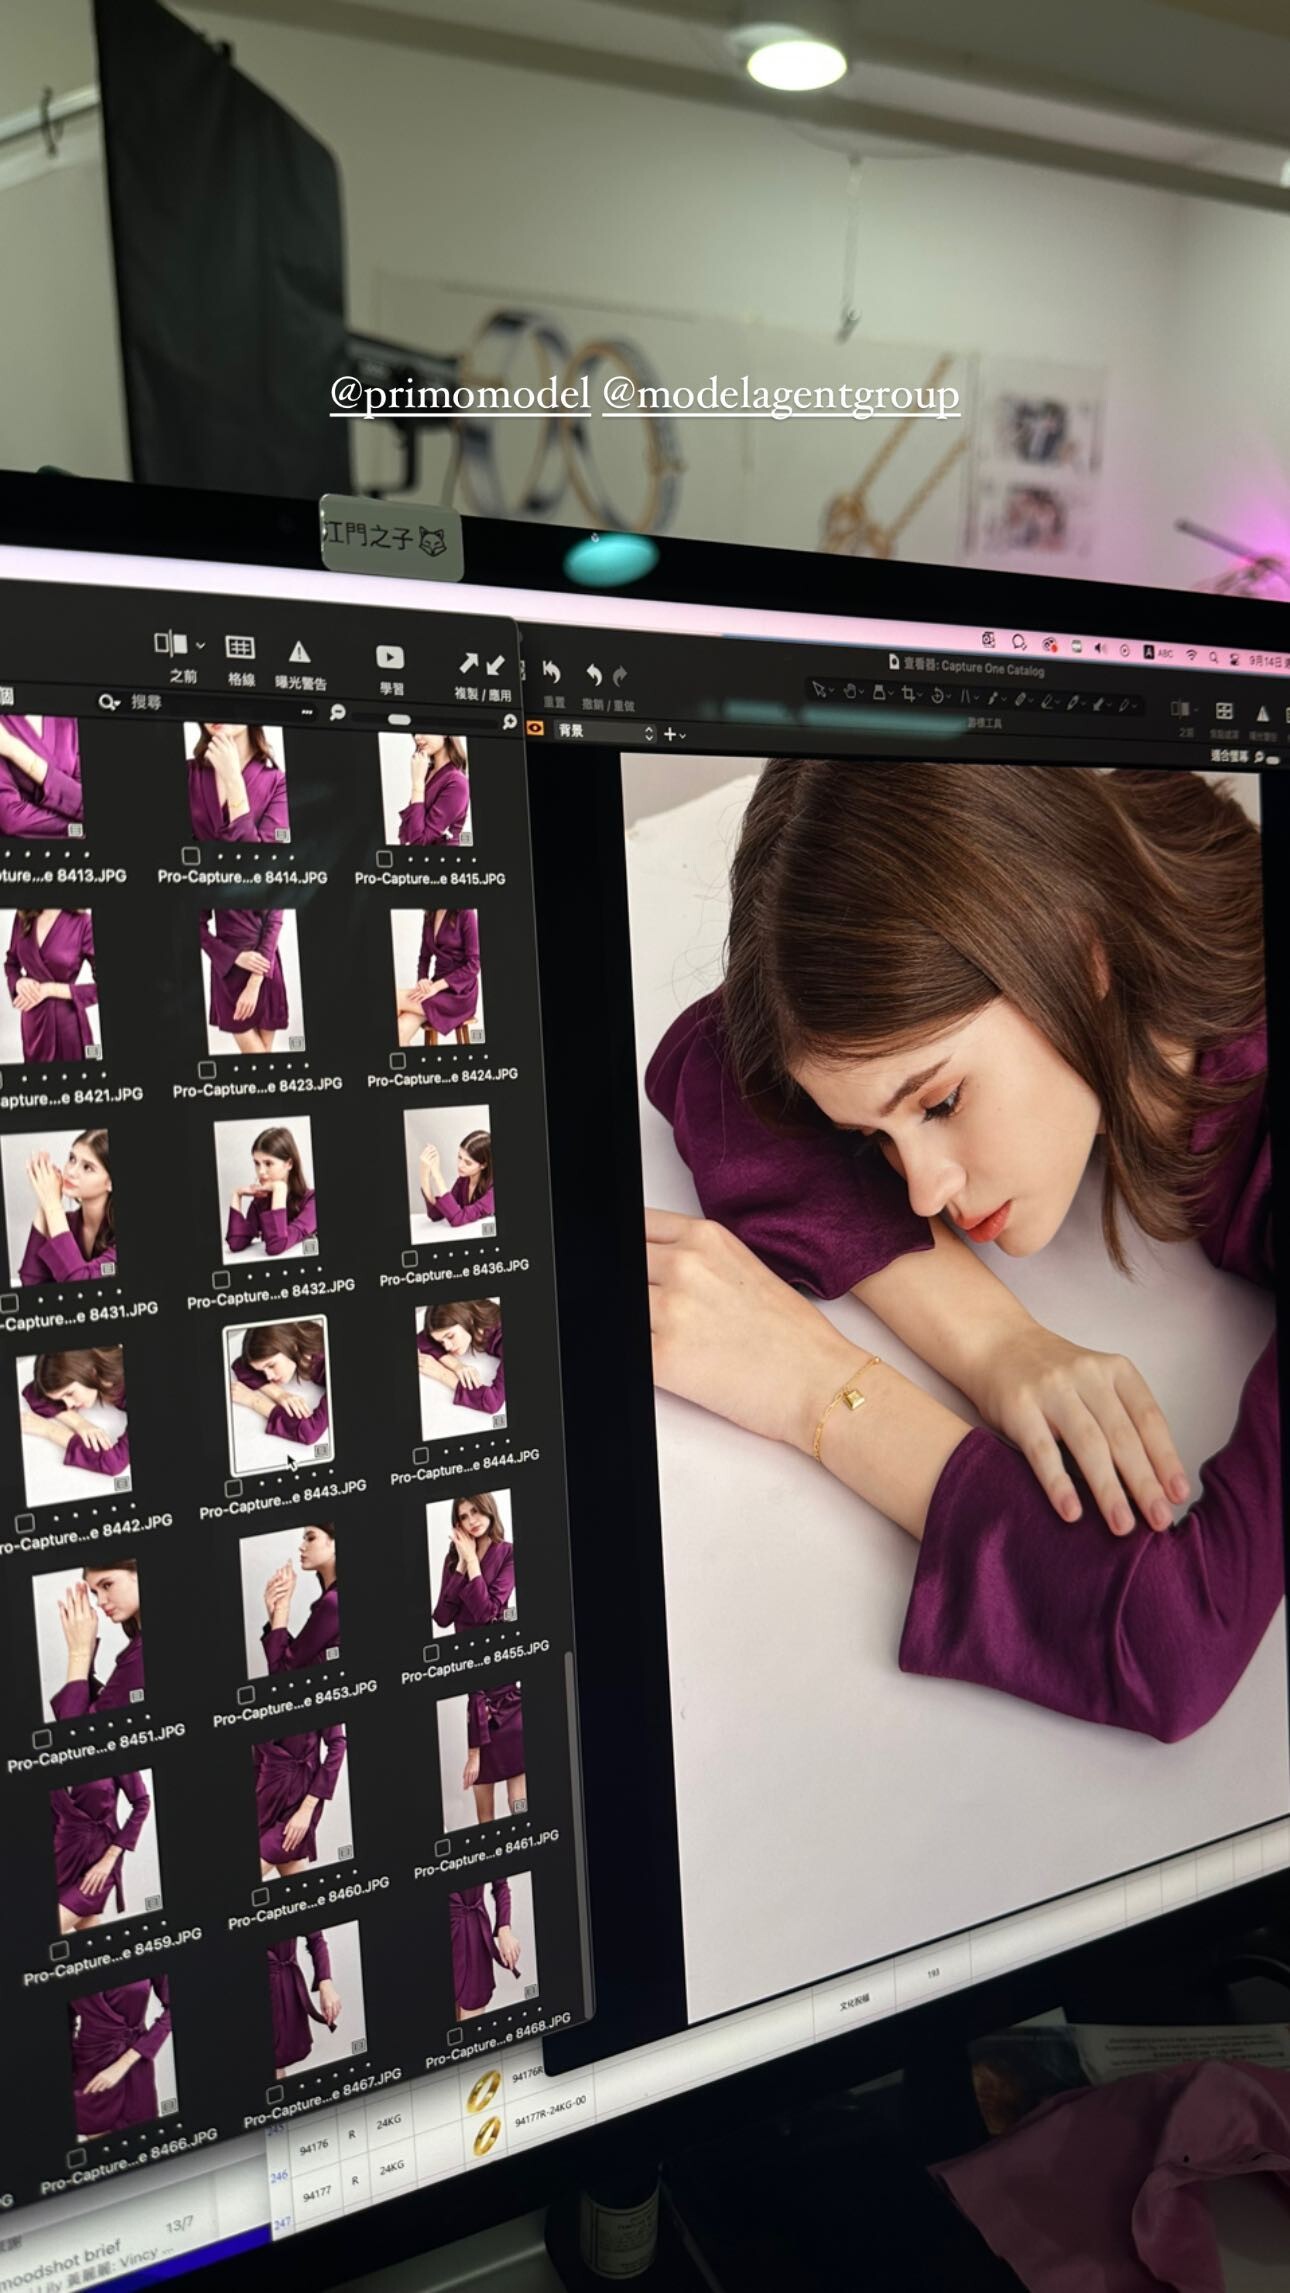Click the file name Pro-Capture 8459.JPG

tap(113, 1958)
